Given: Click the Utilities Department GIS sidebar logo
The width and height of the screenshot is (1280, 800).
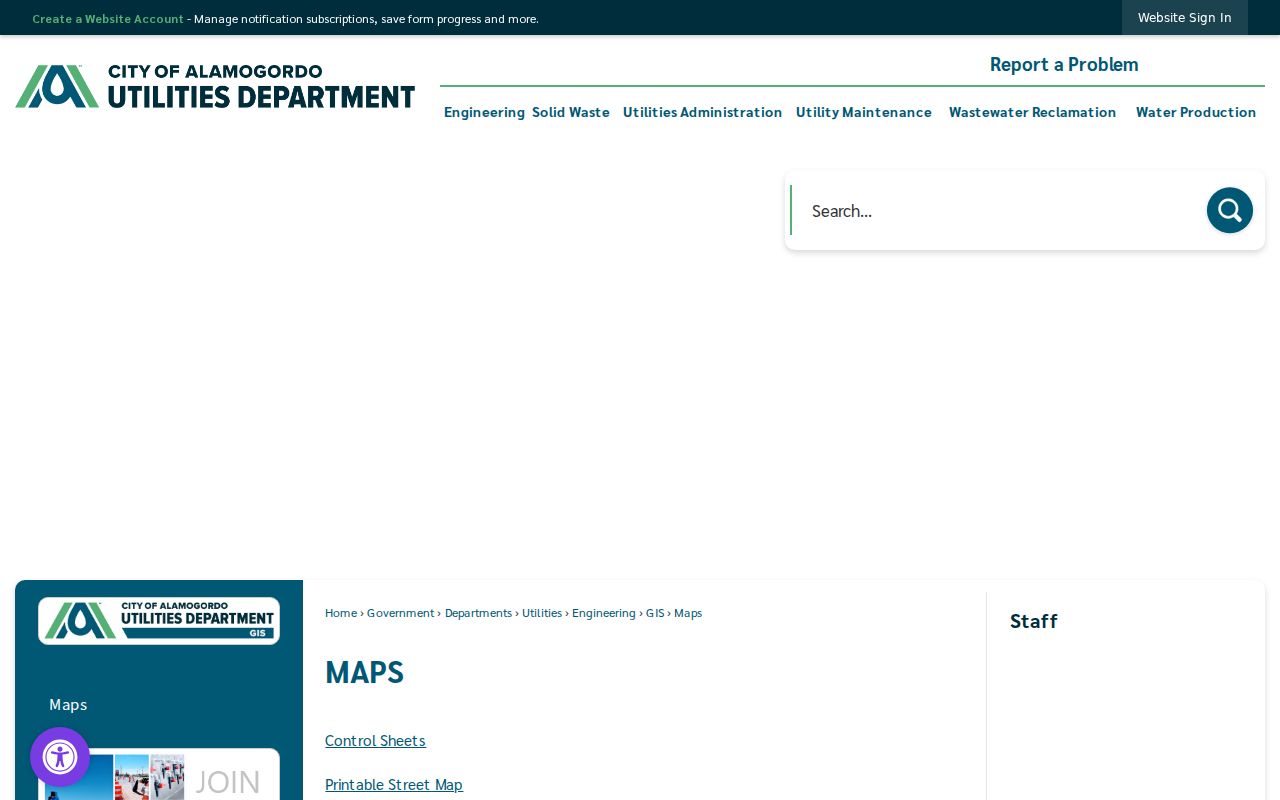Looking at the screenshot, I should 159,621.
